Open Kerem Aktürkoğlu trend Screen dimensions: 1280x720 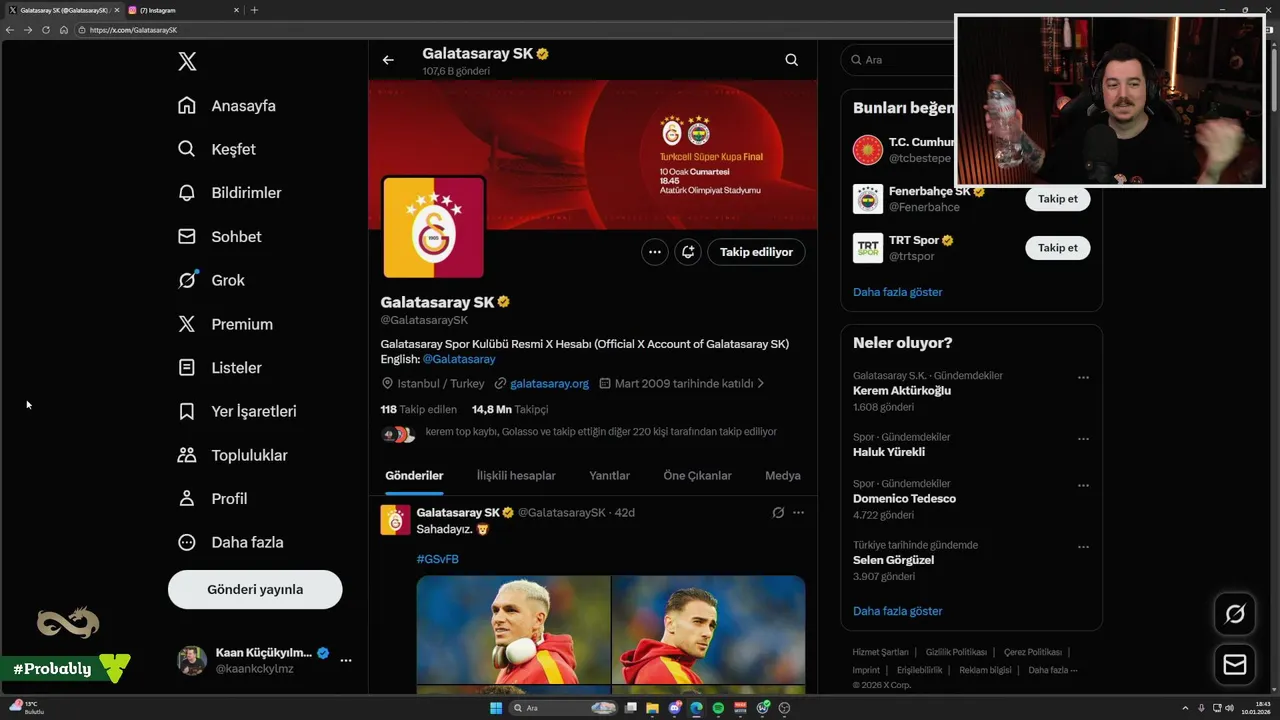click(902, 391)
